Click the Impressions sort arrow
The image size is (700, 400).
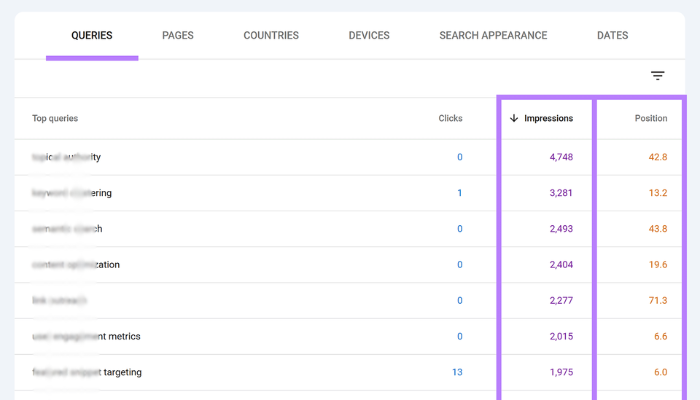click(x=514, y=118)
